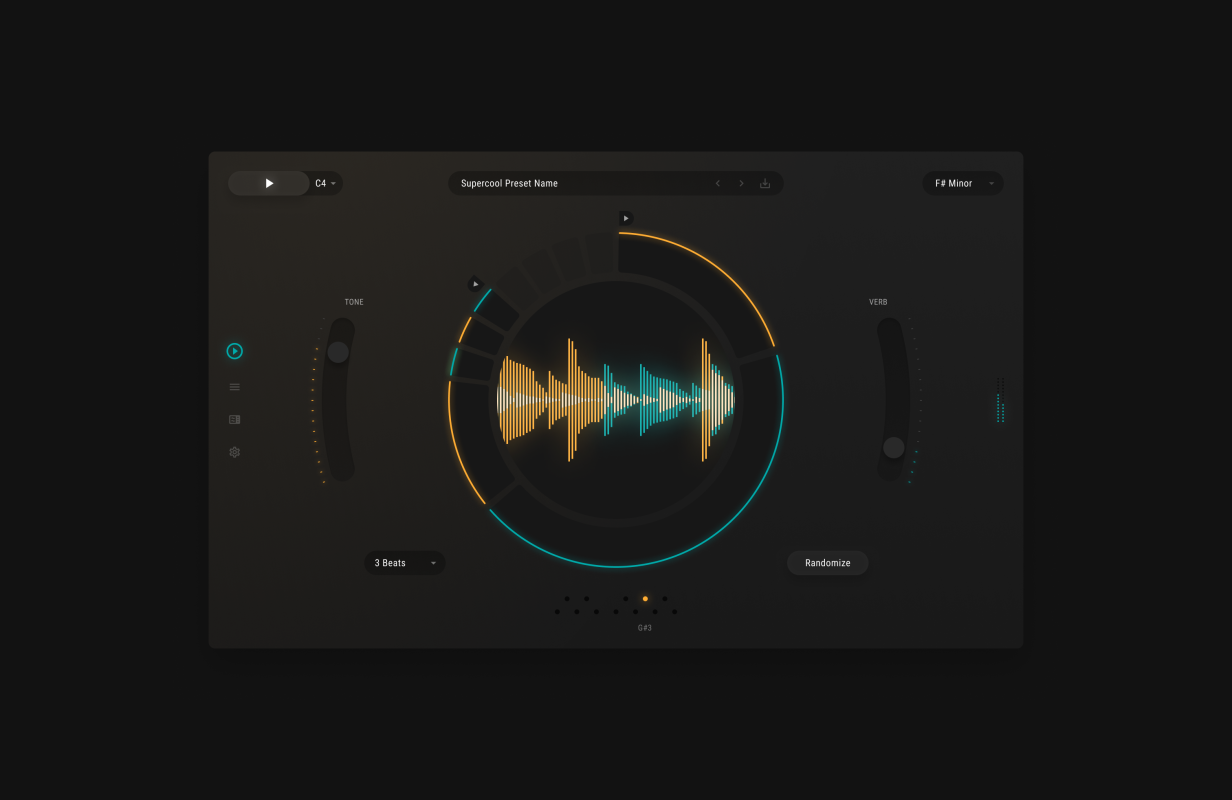This screenshot has width=1232, height=800.
Task: Open the 3 Beats dropdown
Action: click(x=404, y=563)
